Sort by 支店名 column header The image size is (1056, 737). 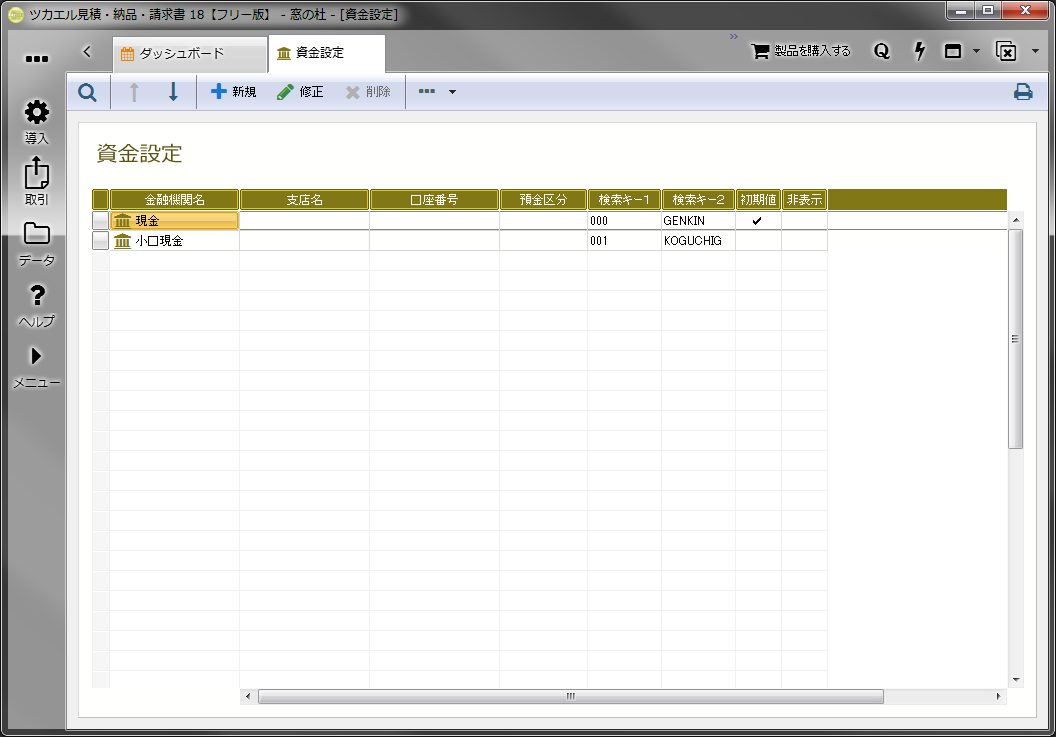(304, 199)
